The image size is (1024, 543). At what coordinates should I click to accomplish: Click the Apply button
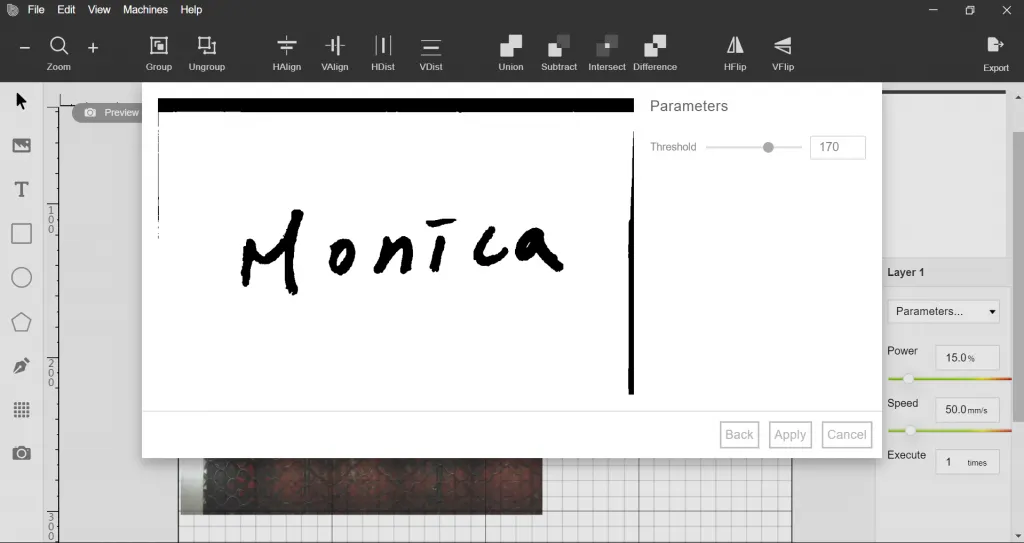[790, 435]
